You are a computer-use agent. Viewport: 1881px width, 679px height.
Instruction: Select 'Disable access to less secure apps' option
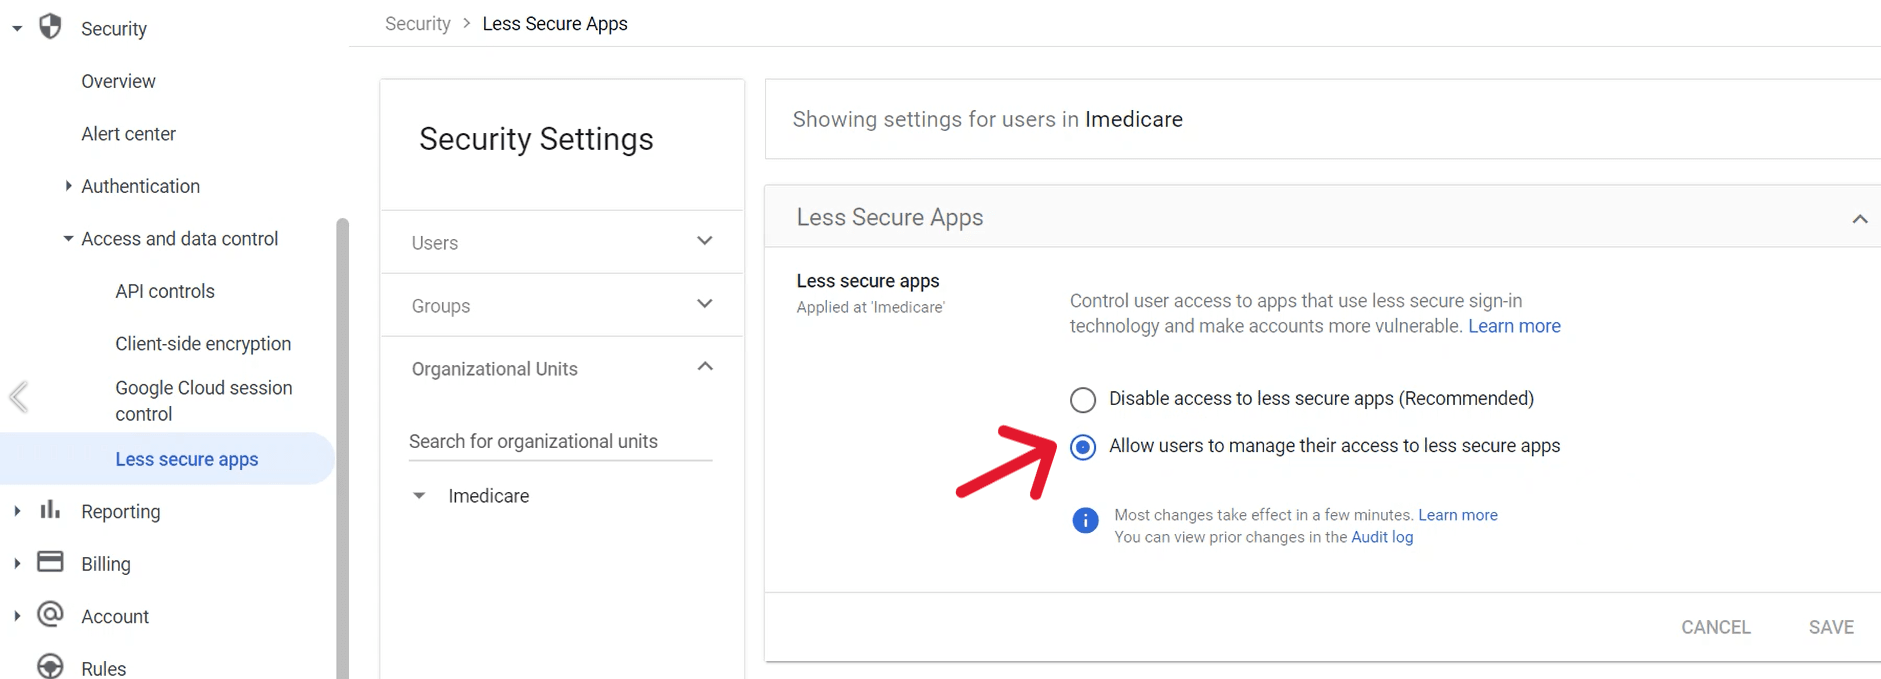pyautogui.click(x=1082, y=399)
